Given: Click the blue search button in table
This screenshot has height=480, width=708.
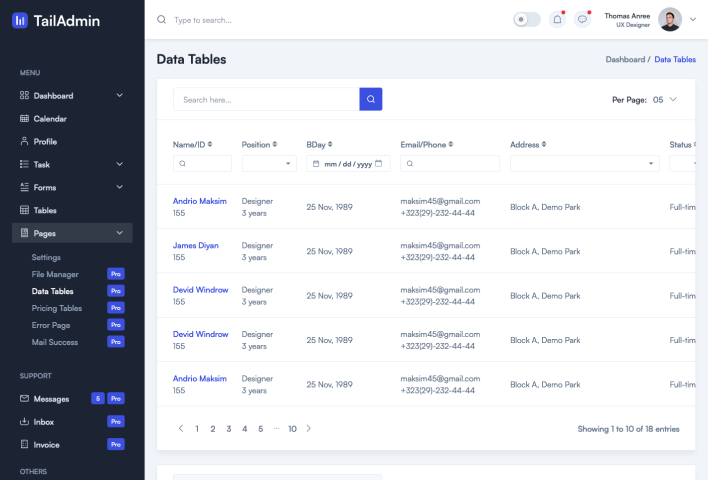Looking at the screenshot, I should pos(370,99).
